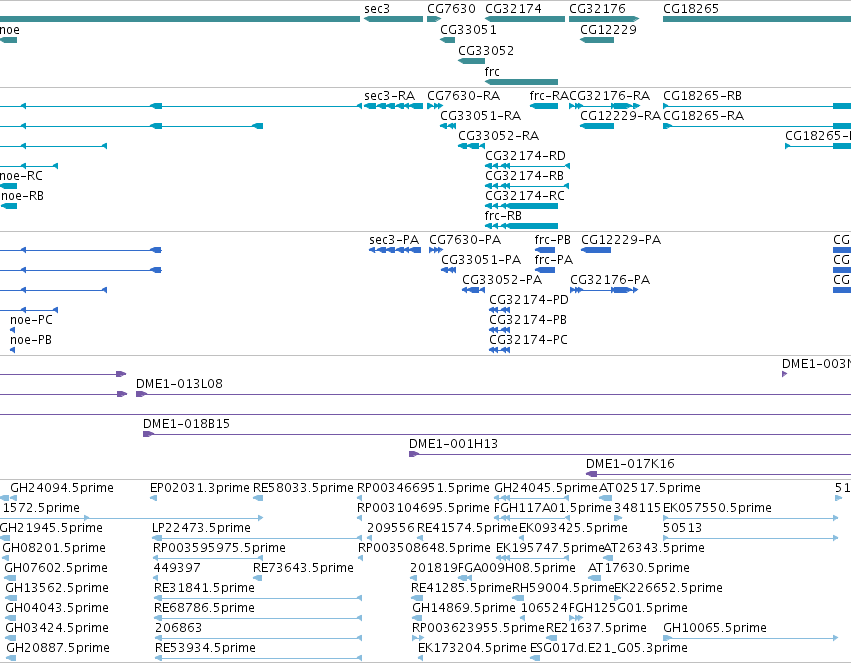This screenshot has height=663, width=851.
Task: Open protein frc-PB label
Action: click(552, 240)
